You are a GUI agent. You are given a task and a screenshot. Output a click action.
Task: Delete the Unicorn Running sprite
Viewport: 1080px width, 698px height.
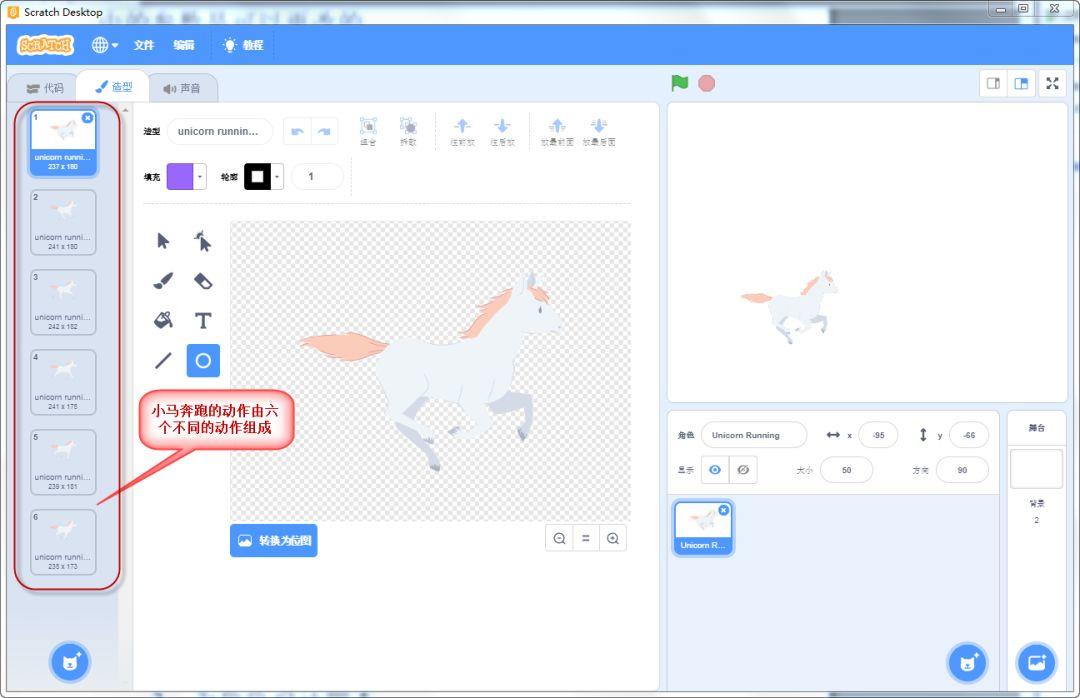[x=723, y=510]
